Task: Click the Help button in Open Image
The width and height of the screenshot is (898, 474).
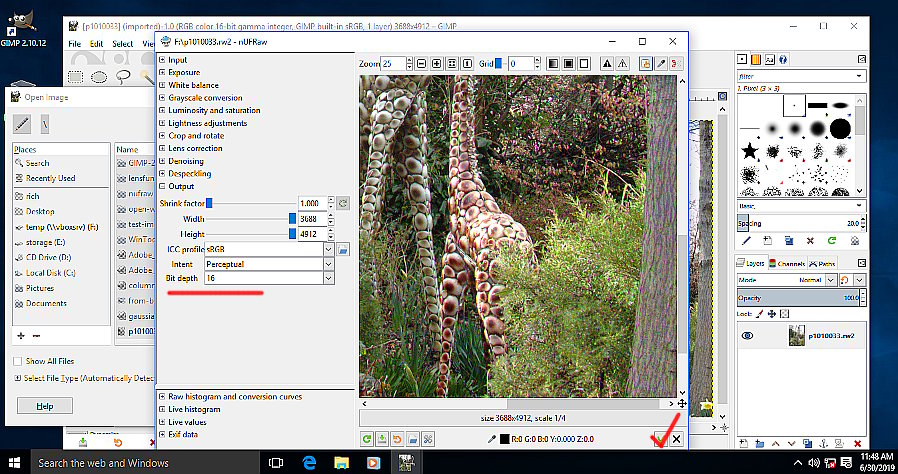Action: 44,406
